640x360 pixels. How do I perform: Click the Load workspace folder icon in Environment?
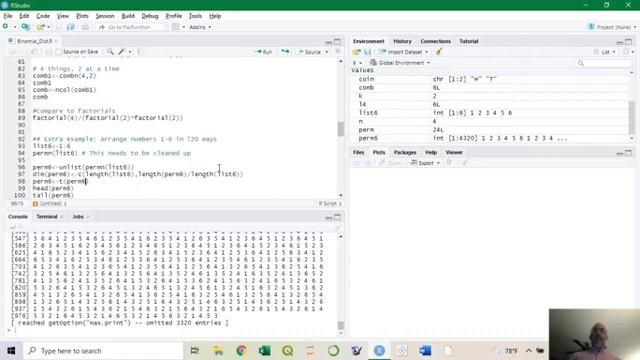point(356,52)
